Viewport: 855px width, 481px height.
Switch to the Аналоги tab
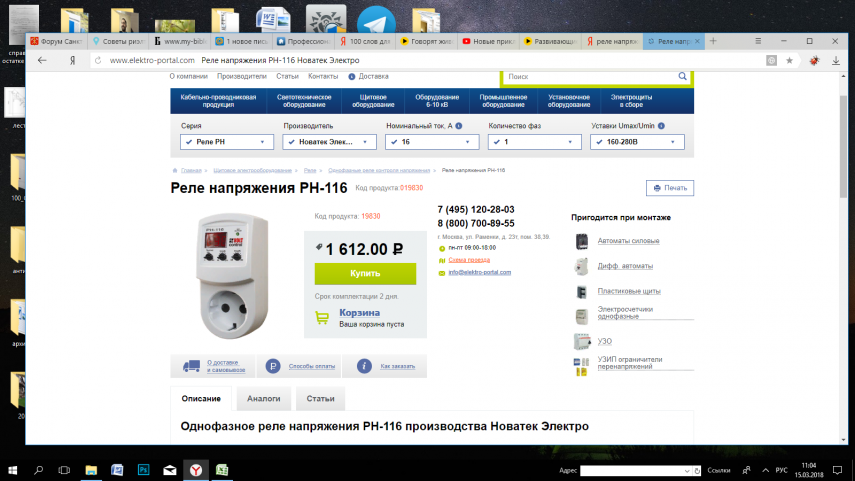pos(263,399)
